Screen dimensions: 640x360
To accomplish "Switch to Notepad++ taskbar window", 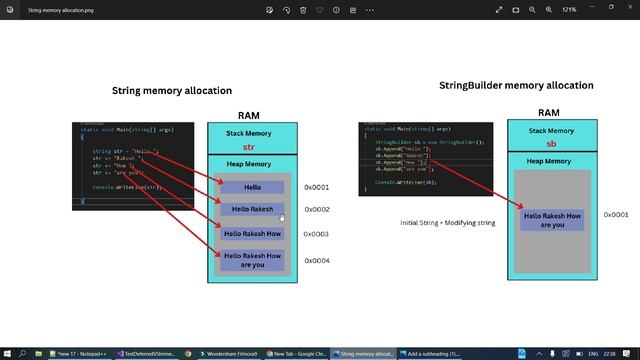I will coord(79,354).
